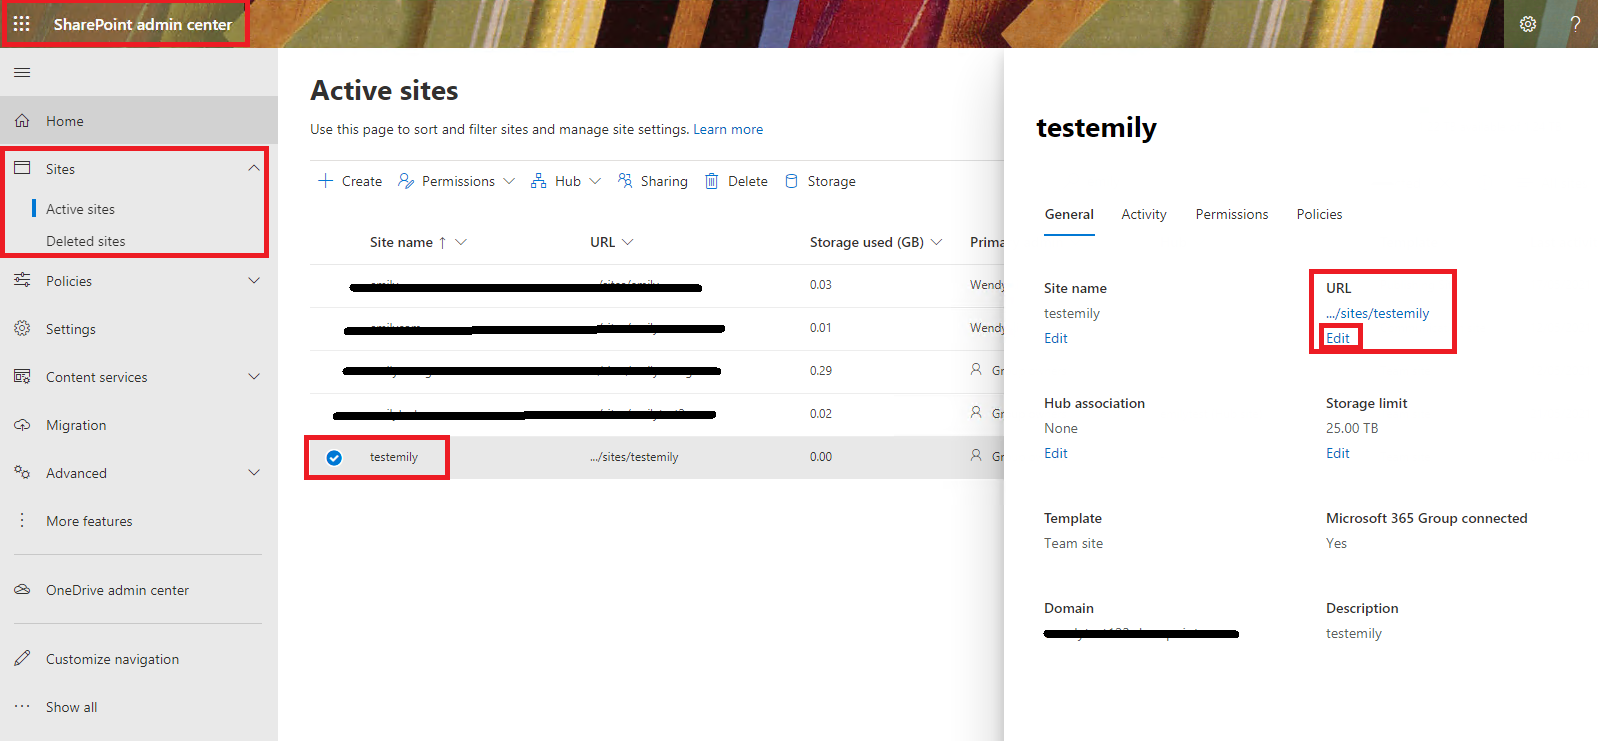This screenshot has width=1598, height=741.
Task: Click the Permissions person-key icon
Action: [x=406, y=181]
